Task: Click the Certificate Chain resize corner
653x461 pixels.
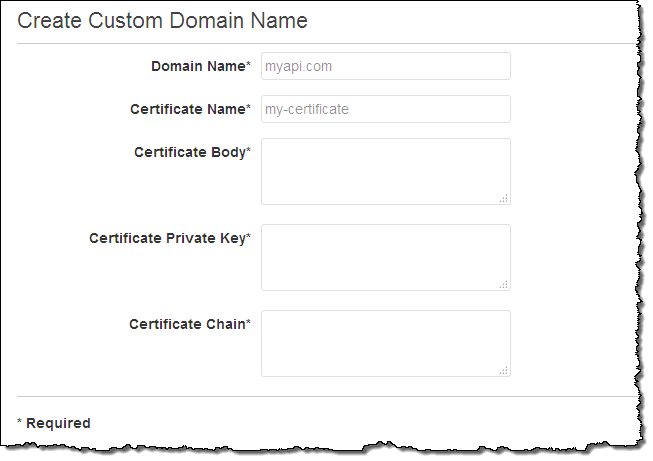Action: 504,370
